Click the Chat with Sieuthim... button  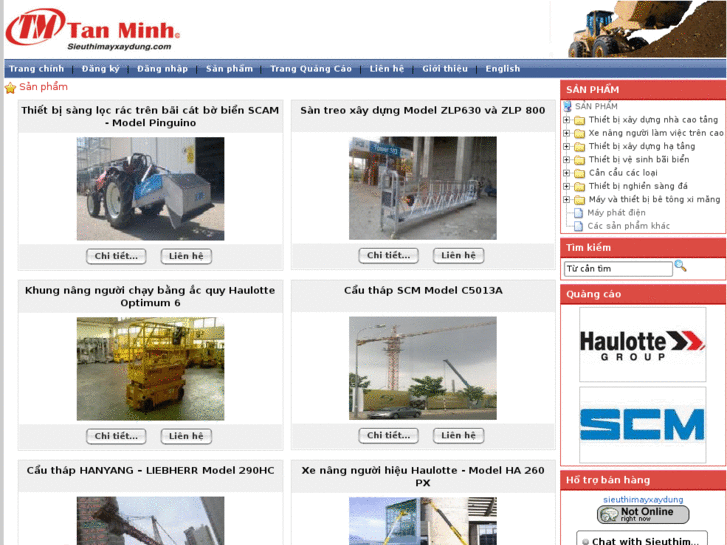coord(642,539)
